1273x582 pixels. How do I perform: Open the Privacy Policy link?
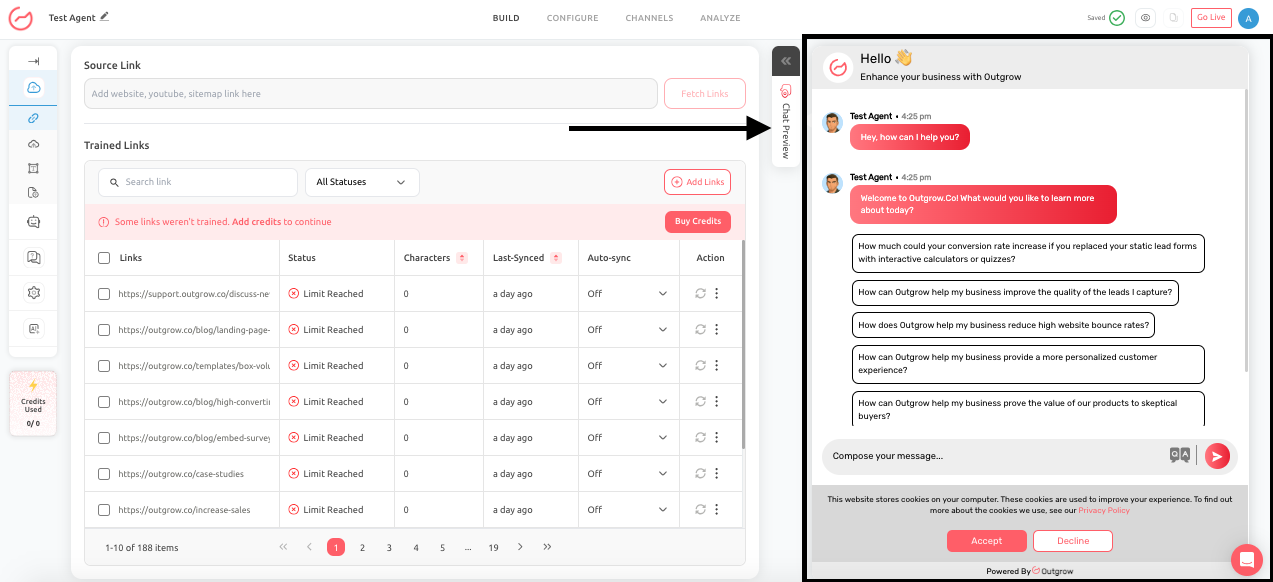point(1104,511)
